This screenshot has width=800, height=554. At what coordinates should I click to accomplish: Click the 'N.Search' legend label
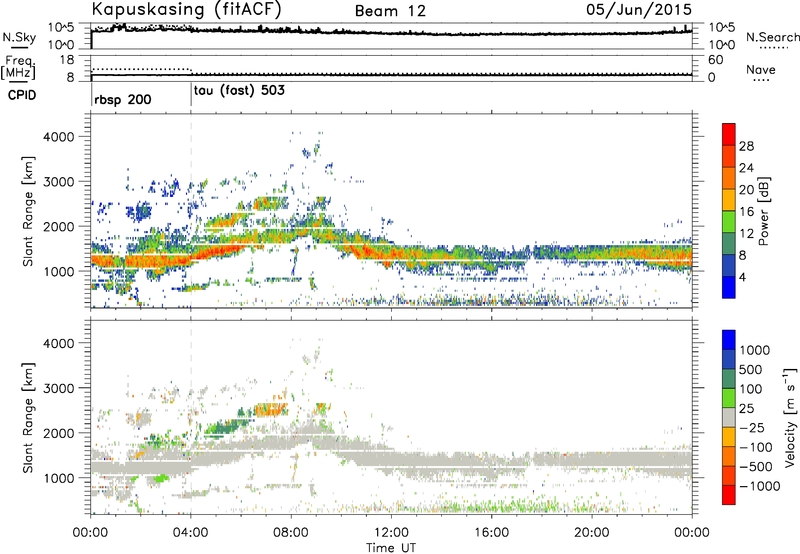773,37
